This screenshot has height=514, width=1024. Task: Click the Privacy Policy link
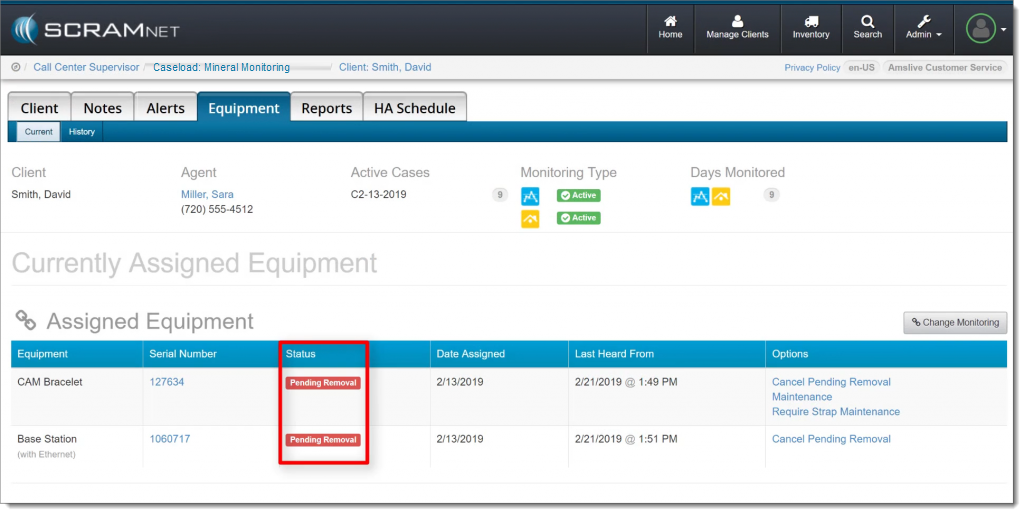(812, 68)
